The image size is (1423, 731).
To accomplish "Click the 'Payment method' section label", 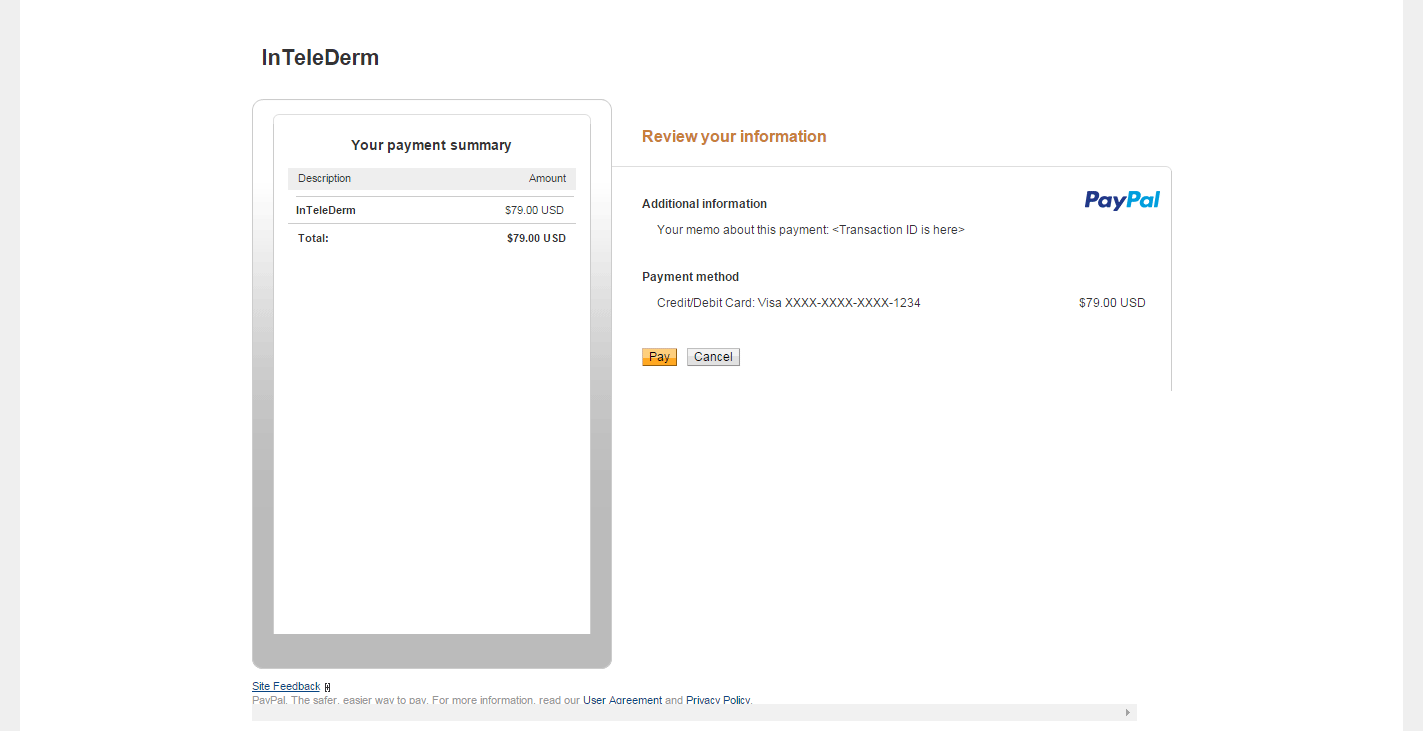I will 690,277.
